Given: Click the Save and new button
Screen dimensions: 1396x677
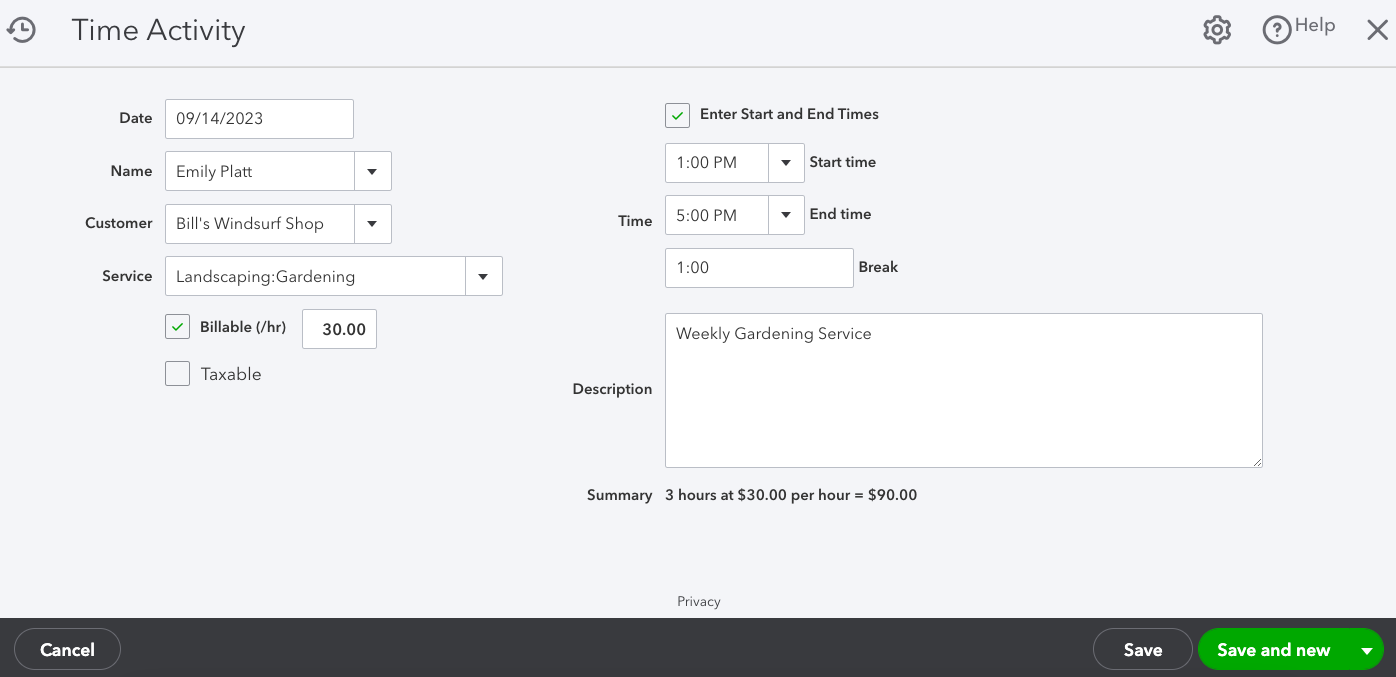Looking at the screenshot, I should point(1273,650).
